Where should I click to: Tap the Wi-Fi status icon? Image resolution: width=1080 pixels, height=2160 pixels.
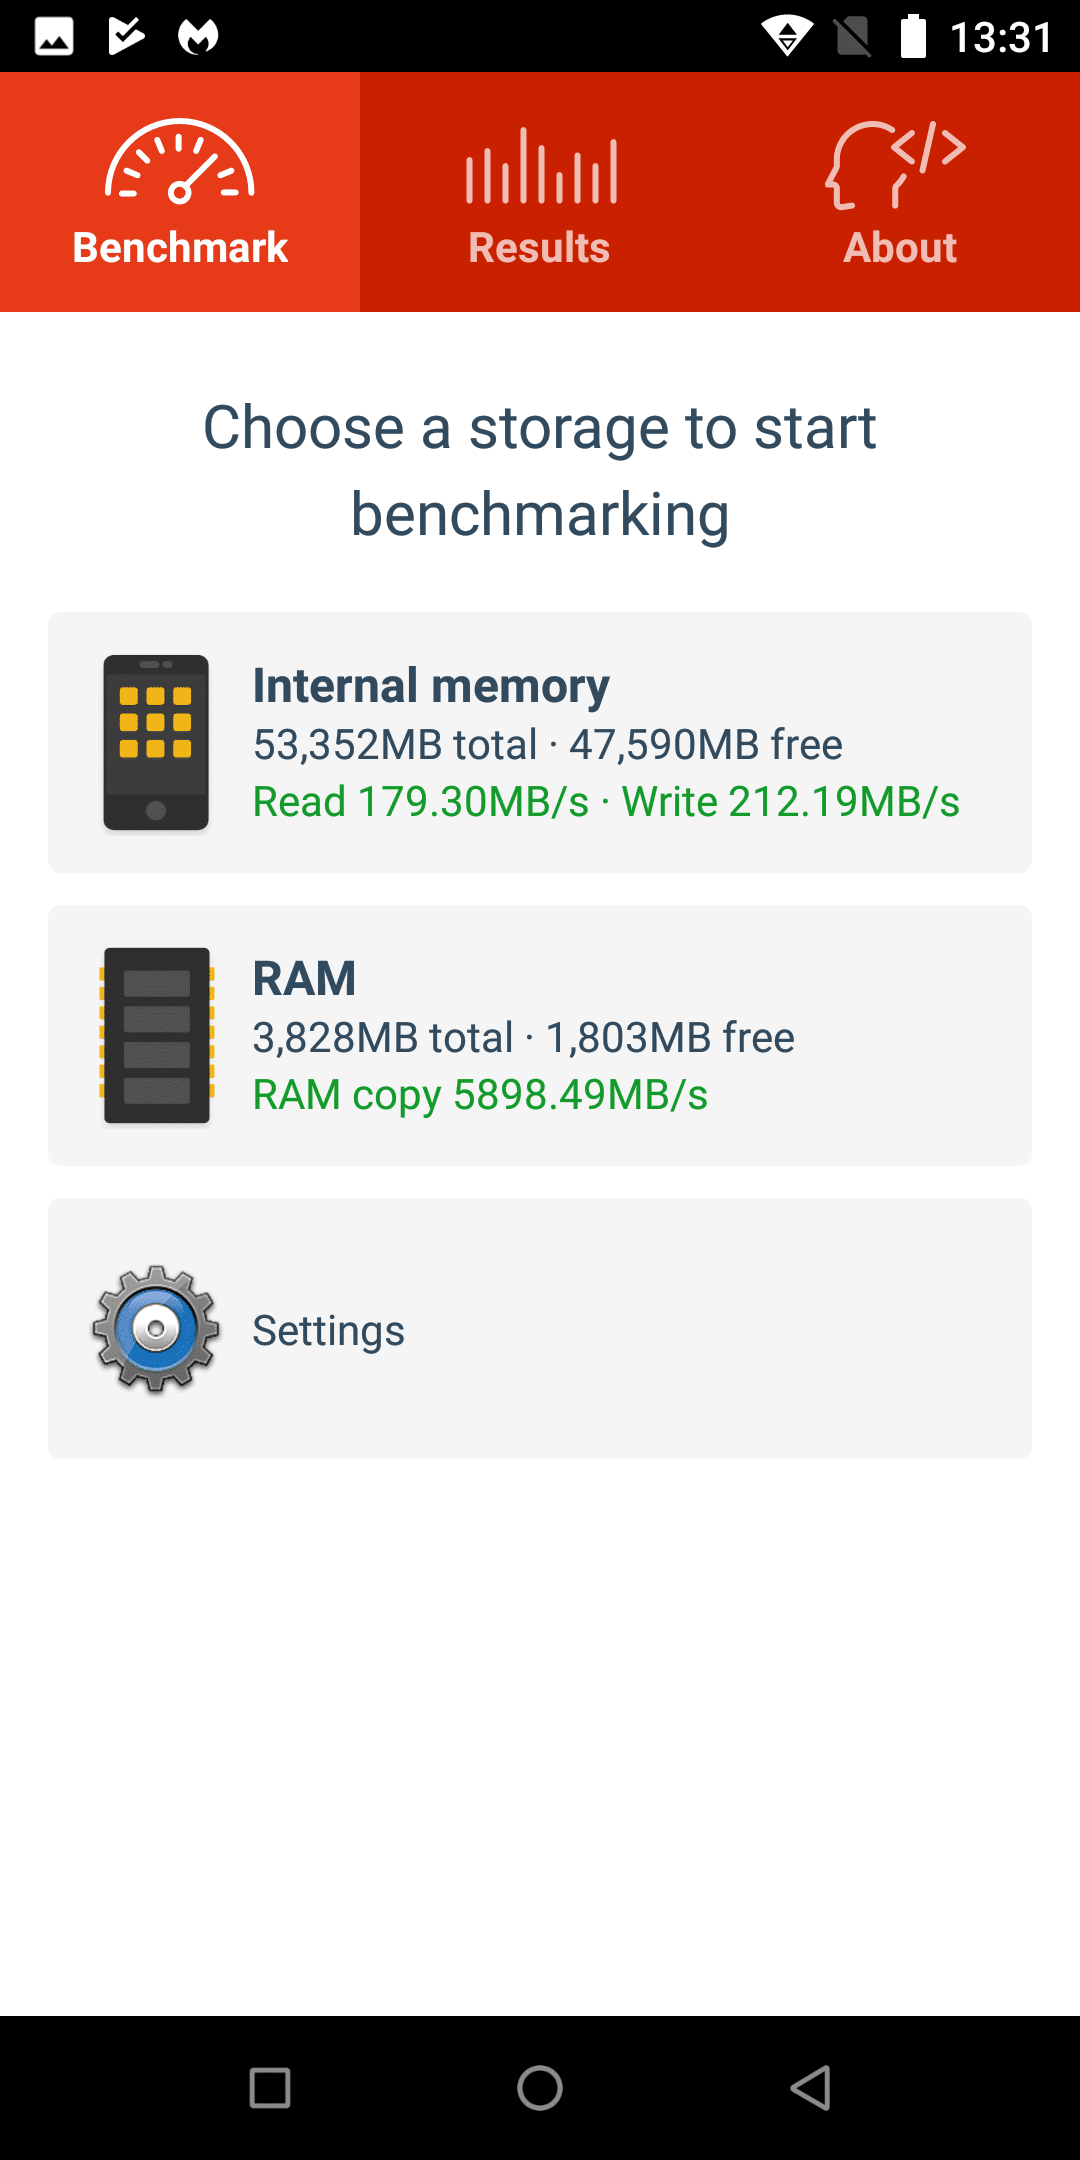point(788,36)
